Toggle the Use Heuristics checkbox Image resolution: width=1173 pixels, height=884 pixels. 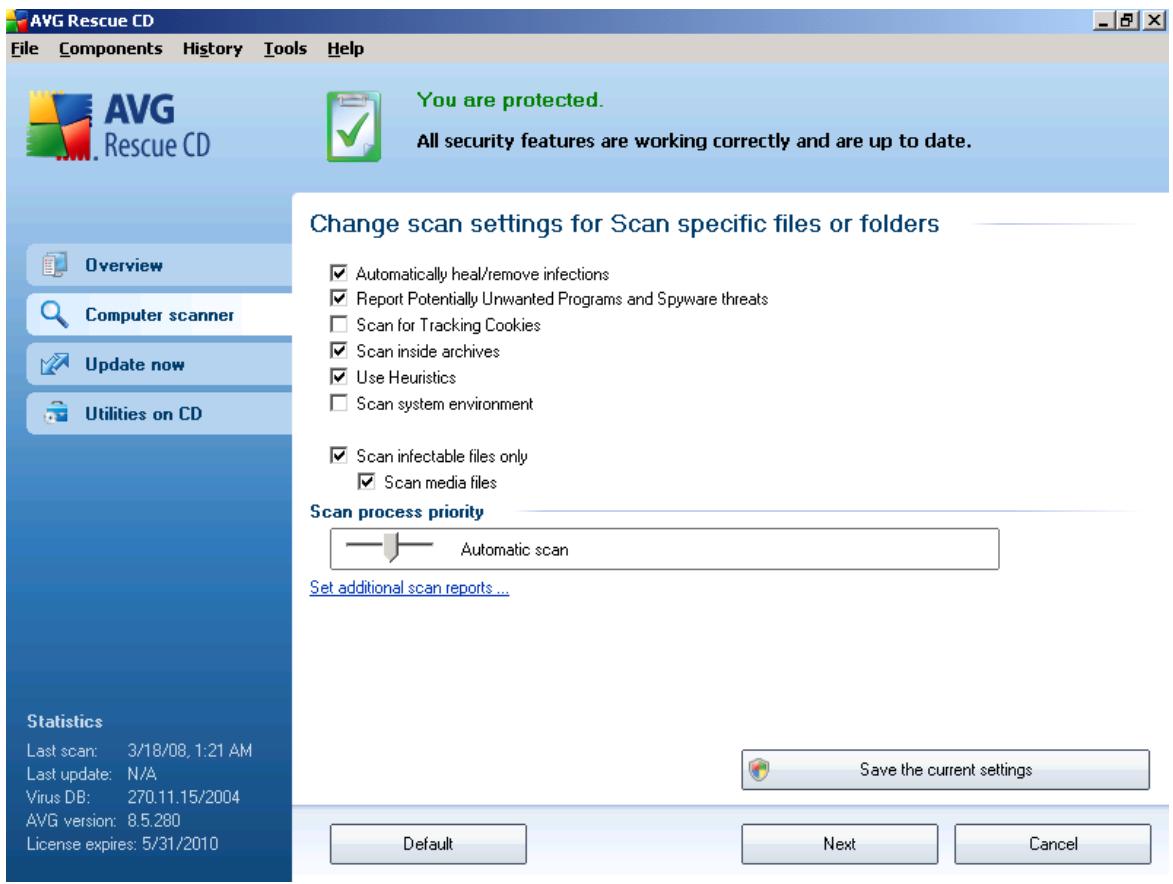(339, 377)
